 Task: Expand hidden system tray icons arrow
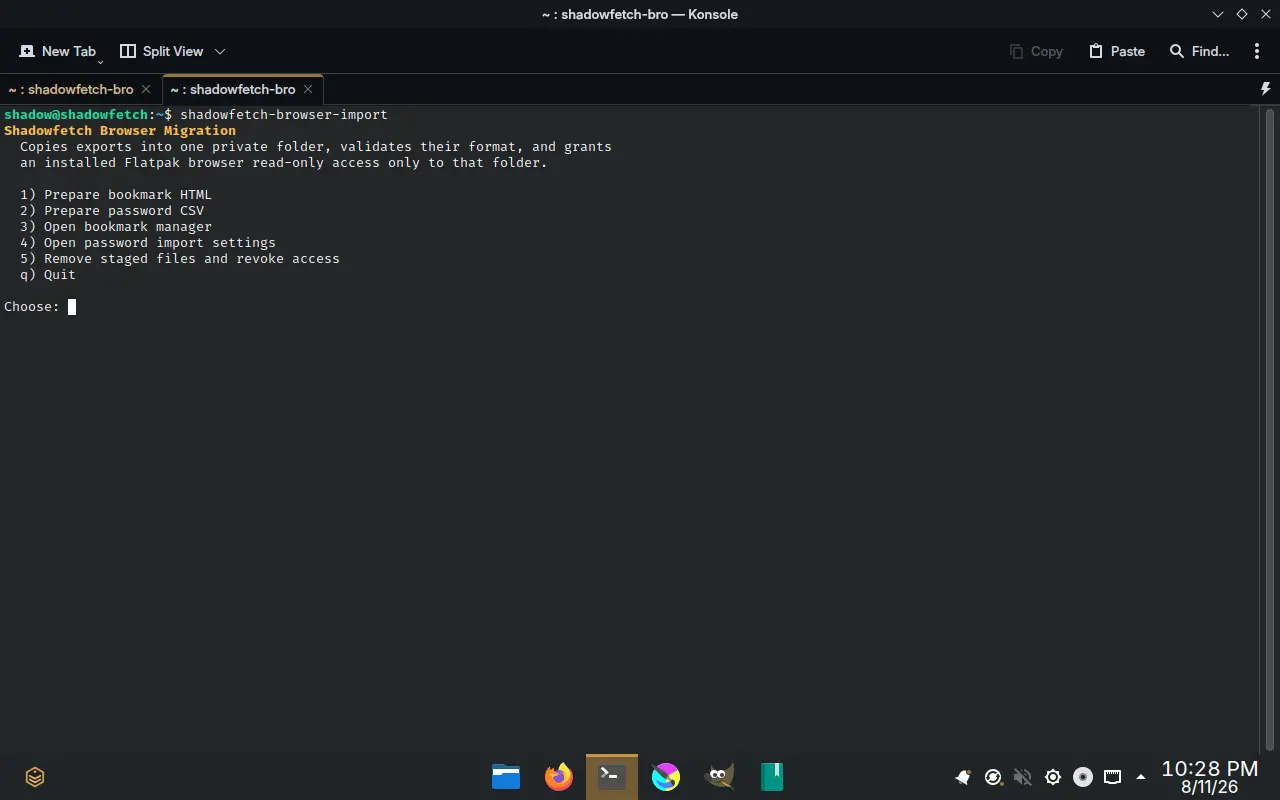(1141, 777)
